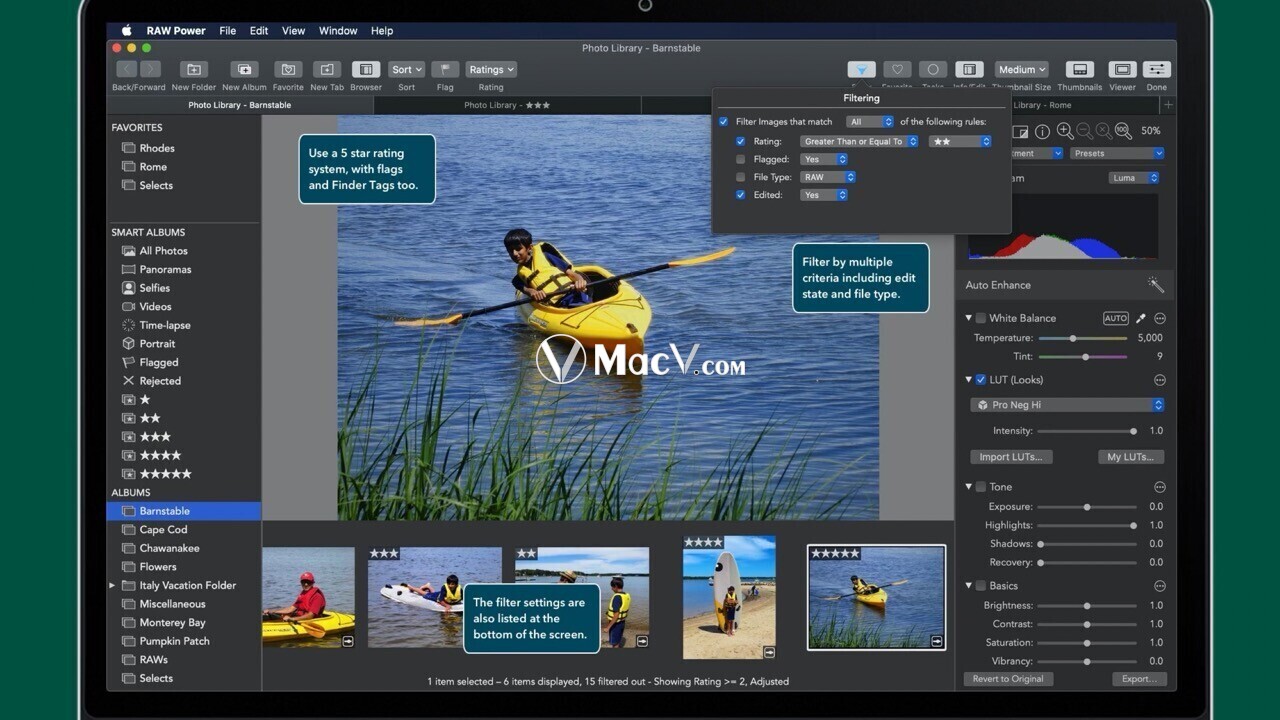Expand the Italy Vacation Folder disclosure triangle
The image size is (1280, 720).
[112, 585]
